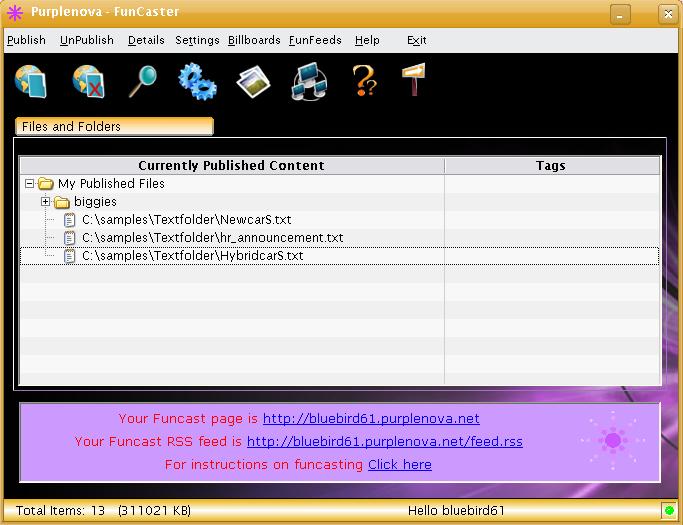Click the Exit signpost icon
683x525 pixels.
(413, 79)
